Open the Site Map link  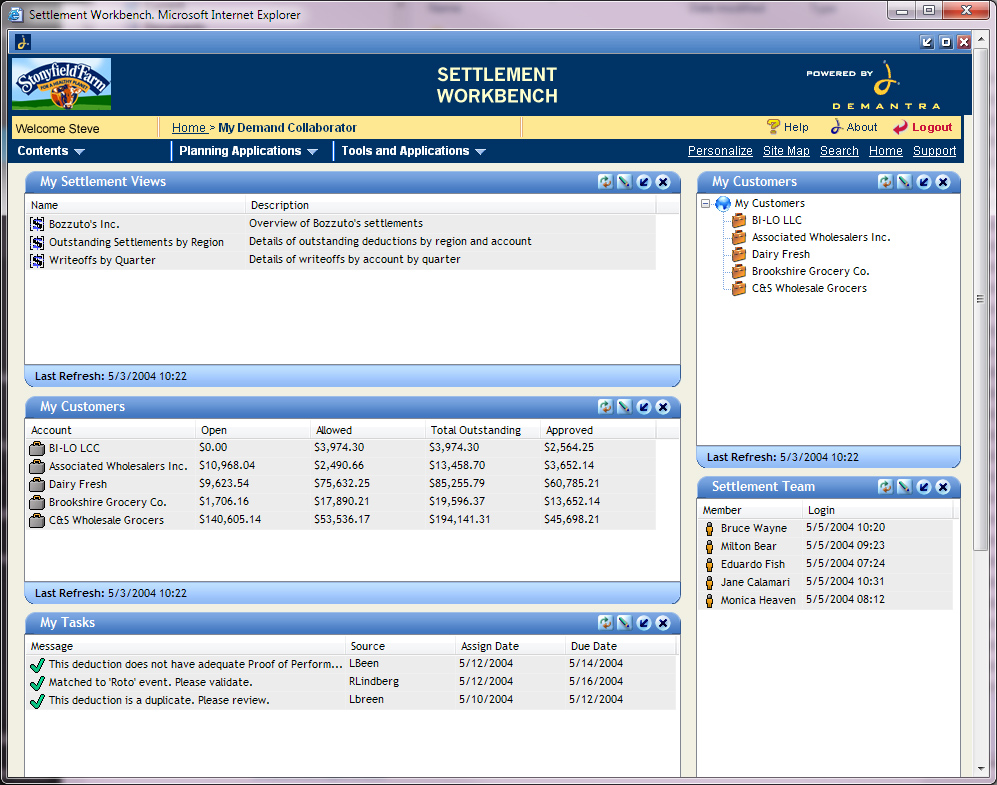tap(786, 151)
